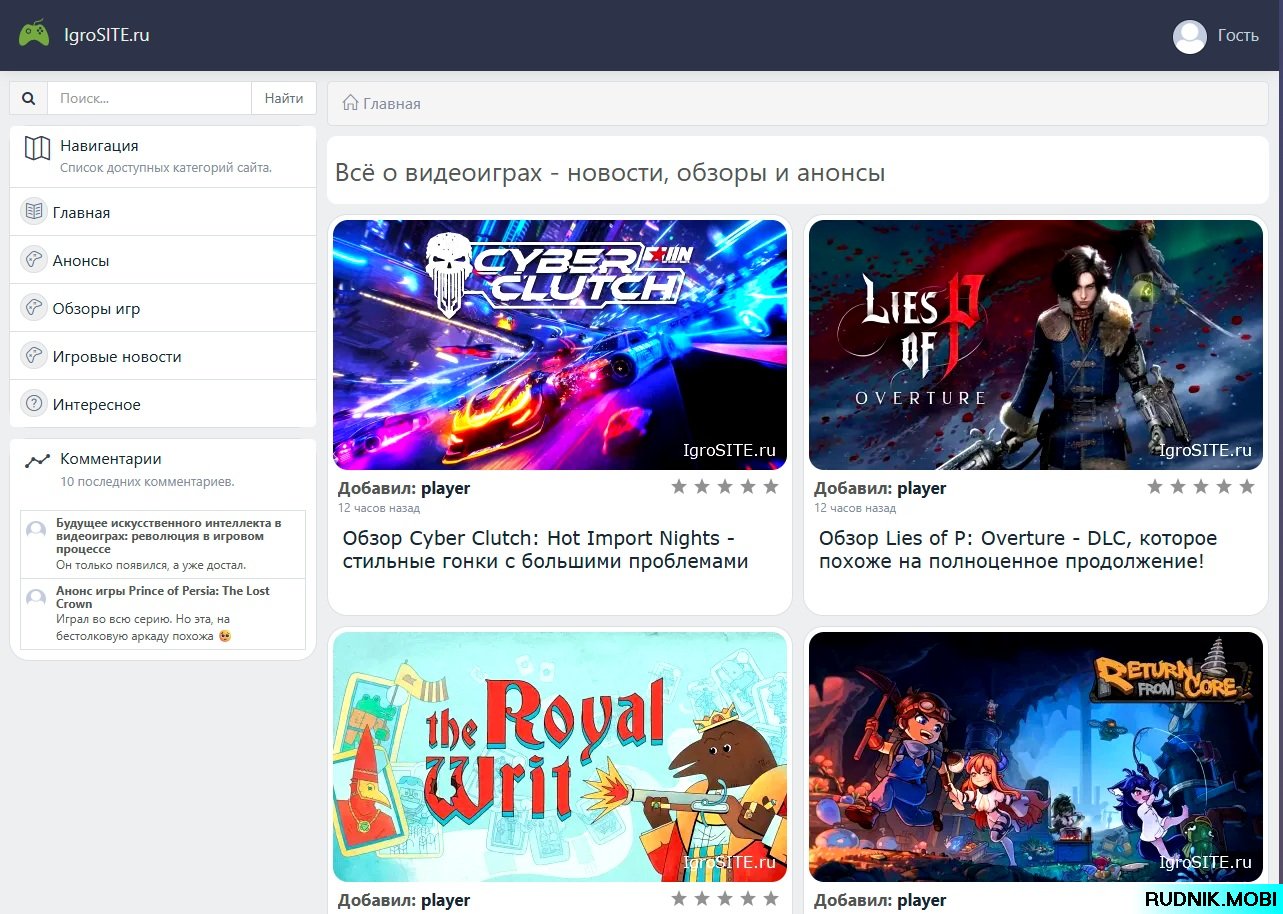Viewport: 1283px width, 914px height.
Task: Click the gamepad icon beside Анонсы
Action: [x=34, y=260]
